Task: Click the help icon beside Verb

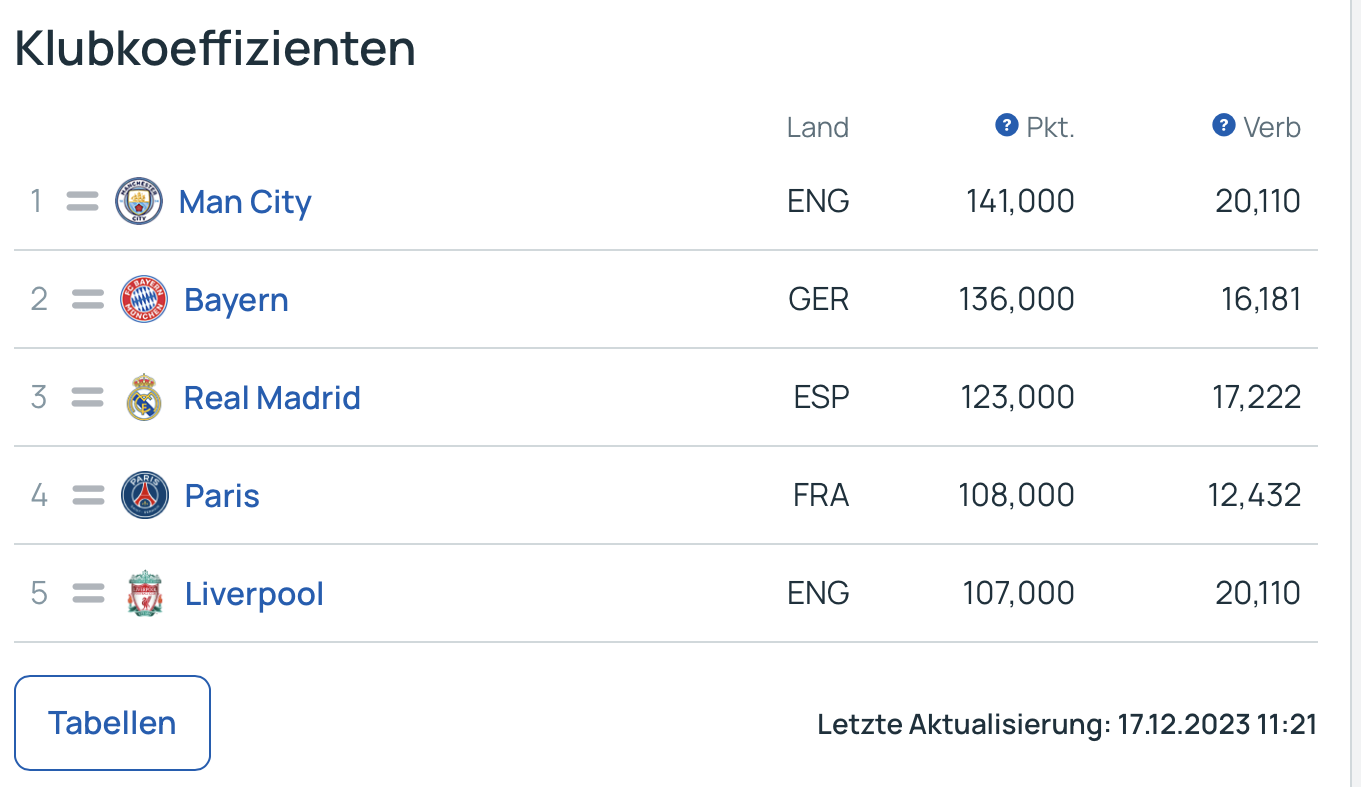Action: 1223,126
